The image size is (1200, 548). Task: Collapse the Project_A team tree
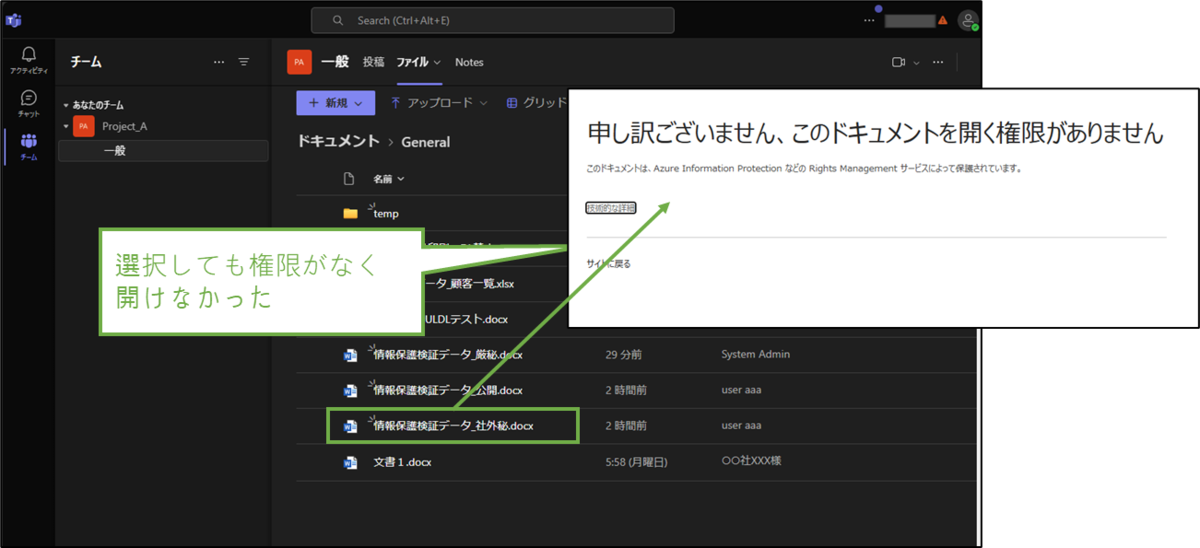coord(66,127)
